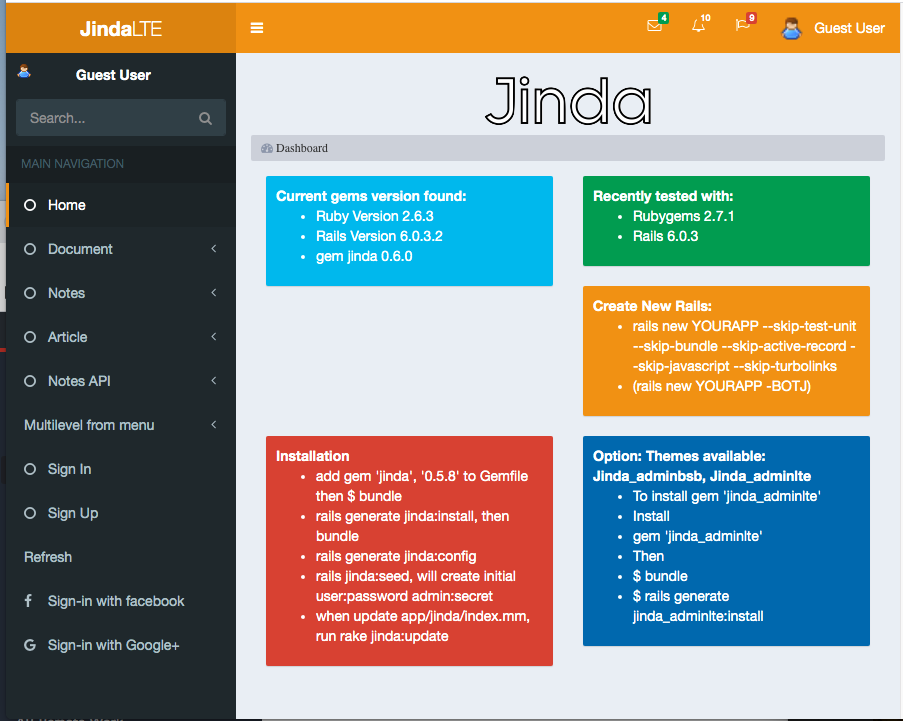Click the Option: Themes available heading
This screenshot has width=903, height=721.
(x=702, y=466)
